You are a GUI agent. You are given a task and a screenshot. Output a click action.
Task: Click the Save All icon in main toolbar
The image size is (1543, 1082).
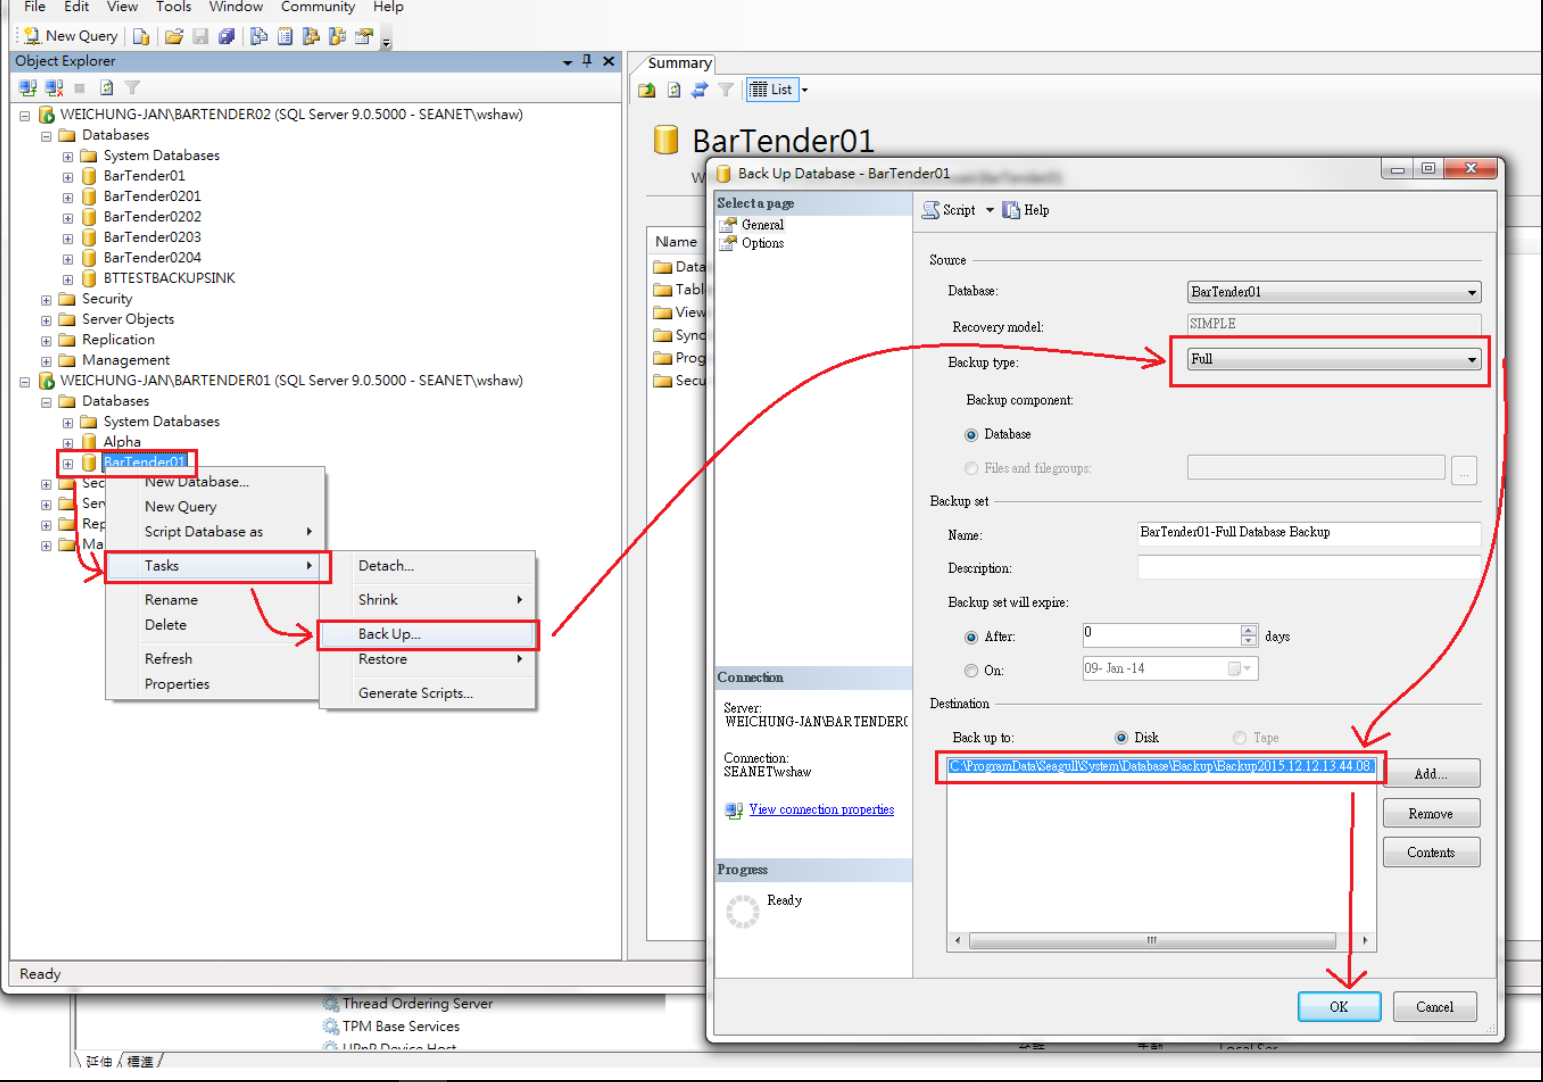226,36
